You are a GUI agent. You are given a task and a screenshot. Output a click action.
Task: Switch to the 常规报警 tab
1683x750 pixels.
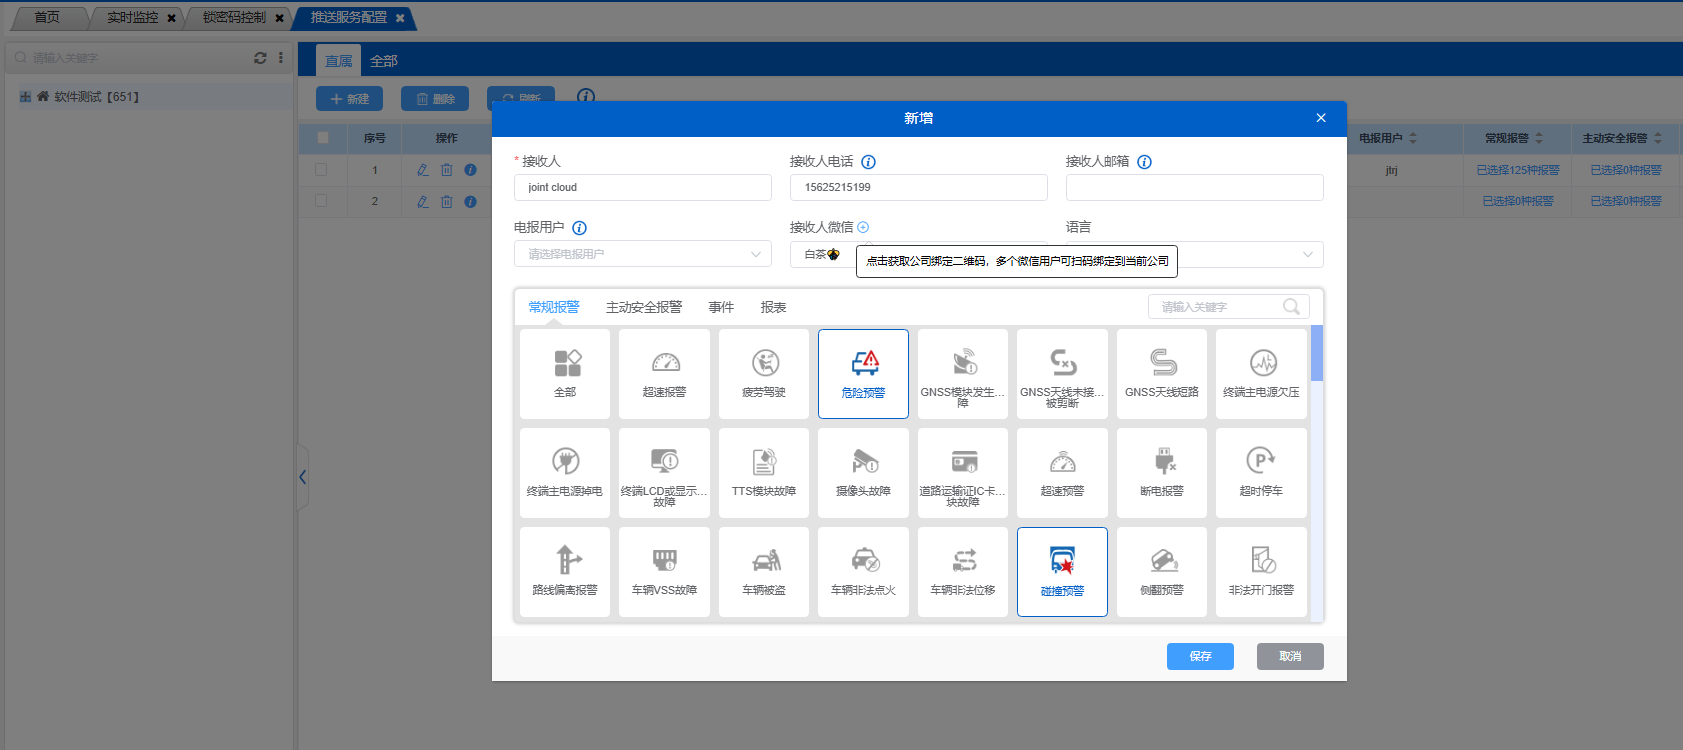coord(554,307)
